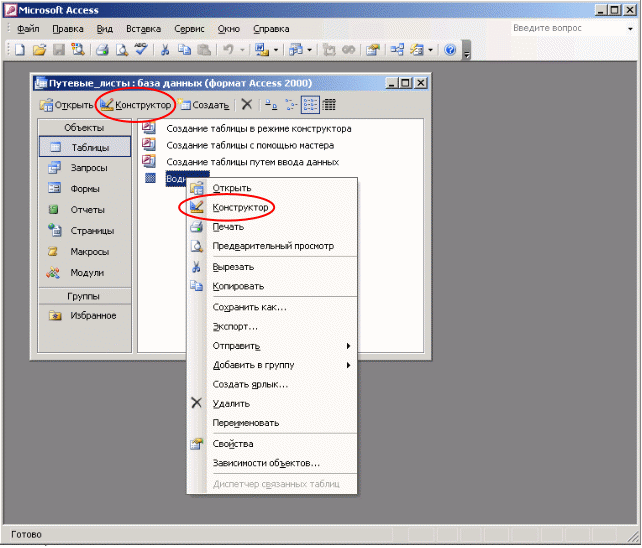The image size is (642, 548).
Task: Expand the Toolbar Options chevron
Action: tap(466, 50)
